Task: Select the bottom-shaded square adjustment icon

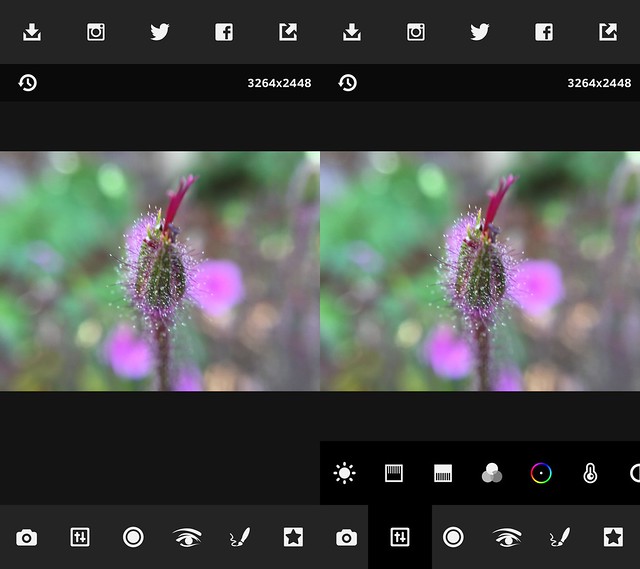Action: (x=443, y=473)
